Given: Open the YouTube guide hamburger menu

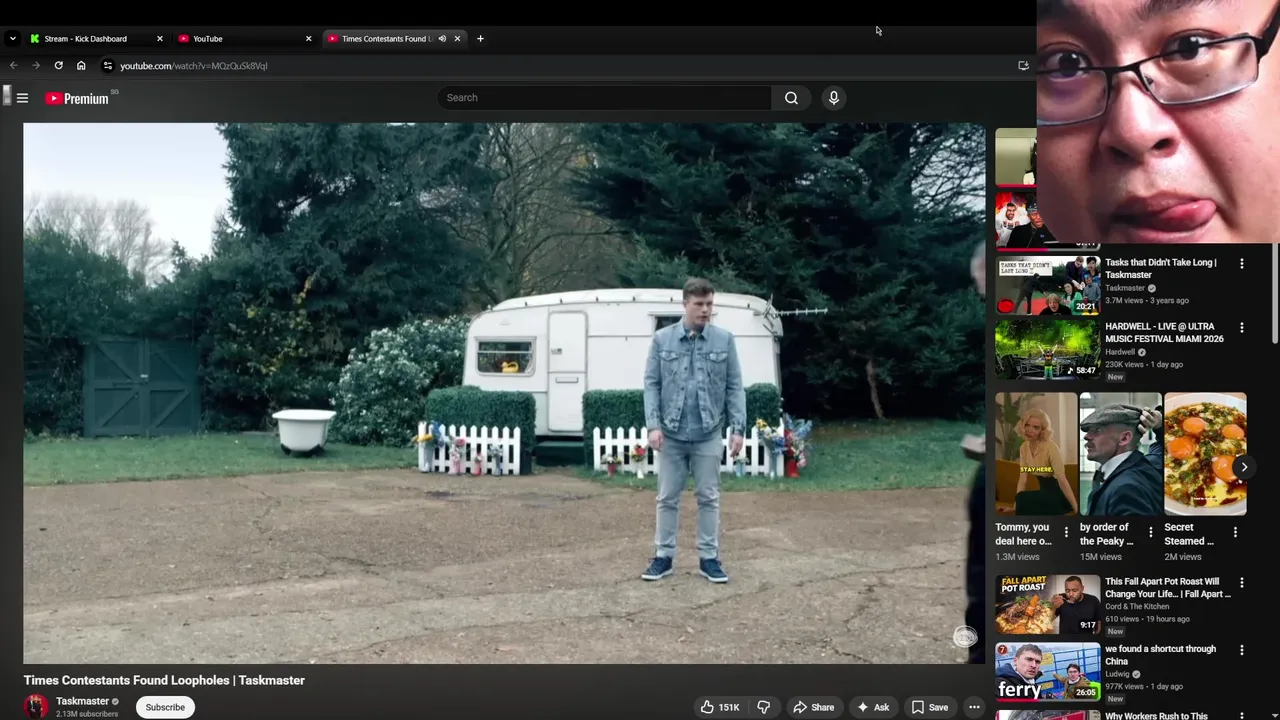Looking at the screenshot, I should [x=22, y=98].
